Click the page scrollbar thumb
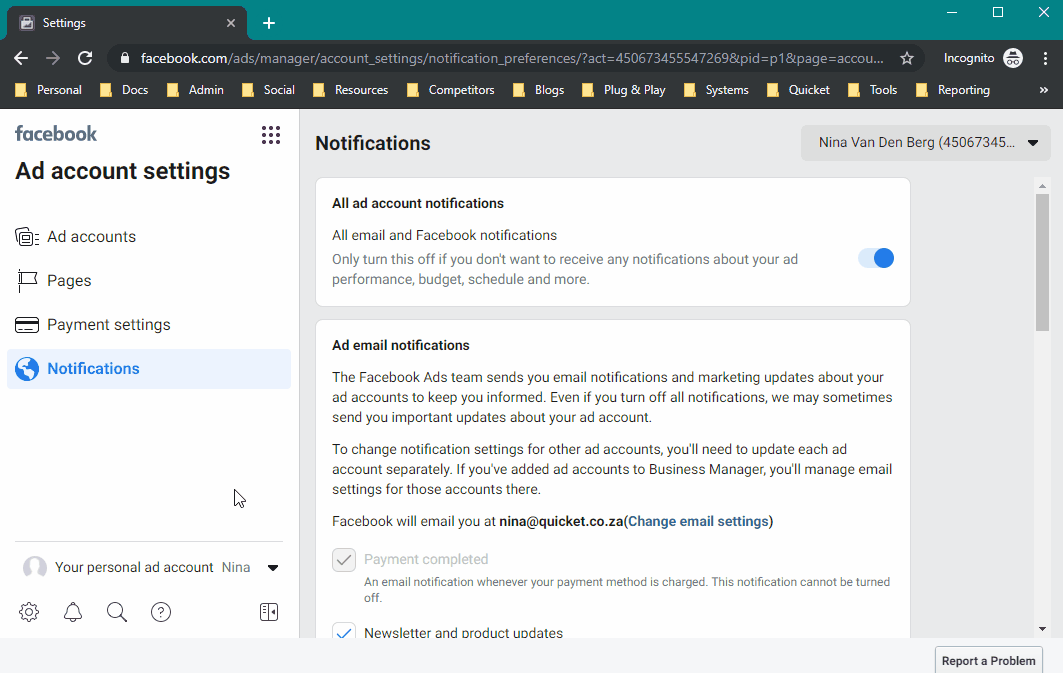This screenshot has height=673, width=1063. click(x=1042, y=262)
